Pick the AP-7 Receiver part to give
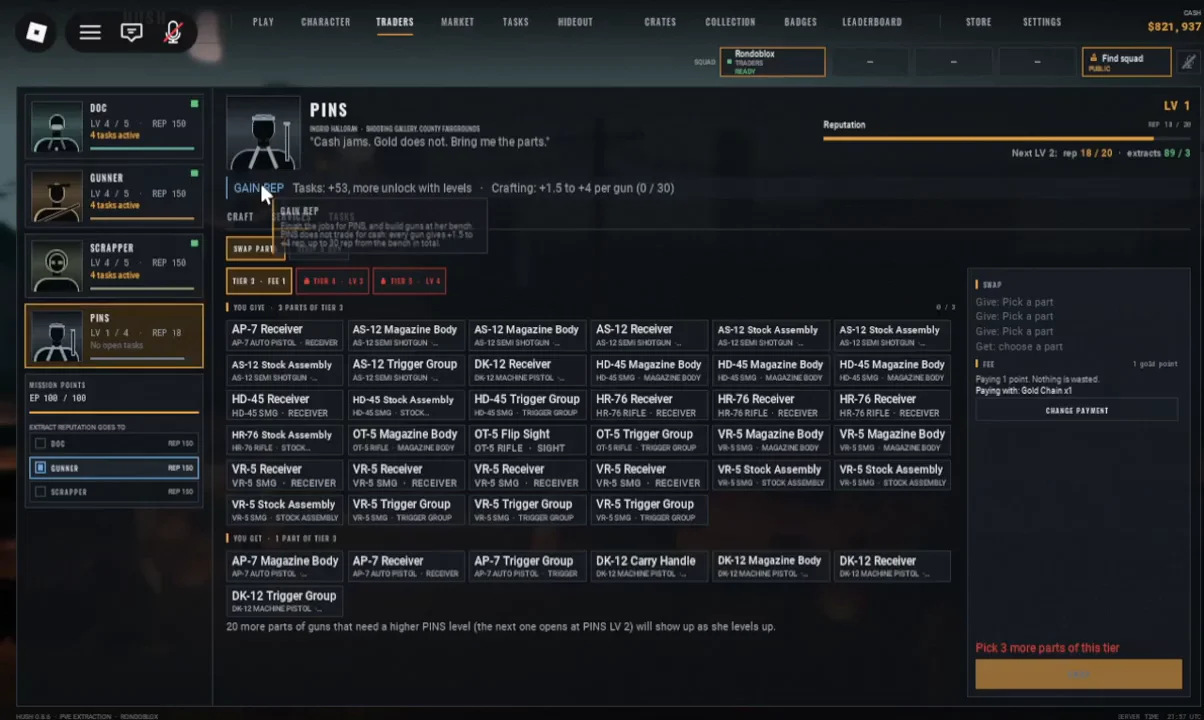1204x720 pixels. tap(285, 335)
